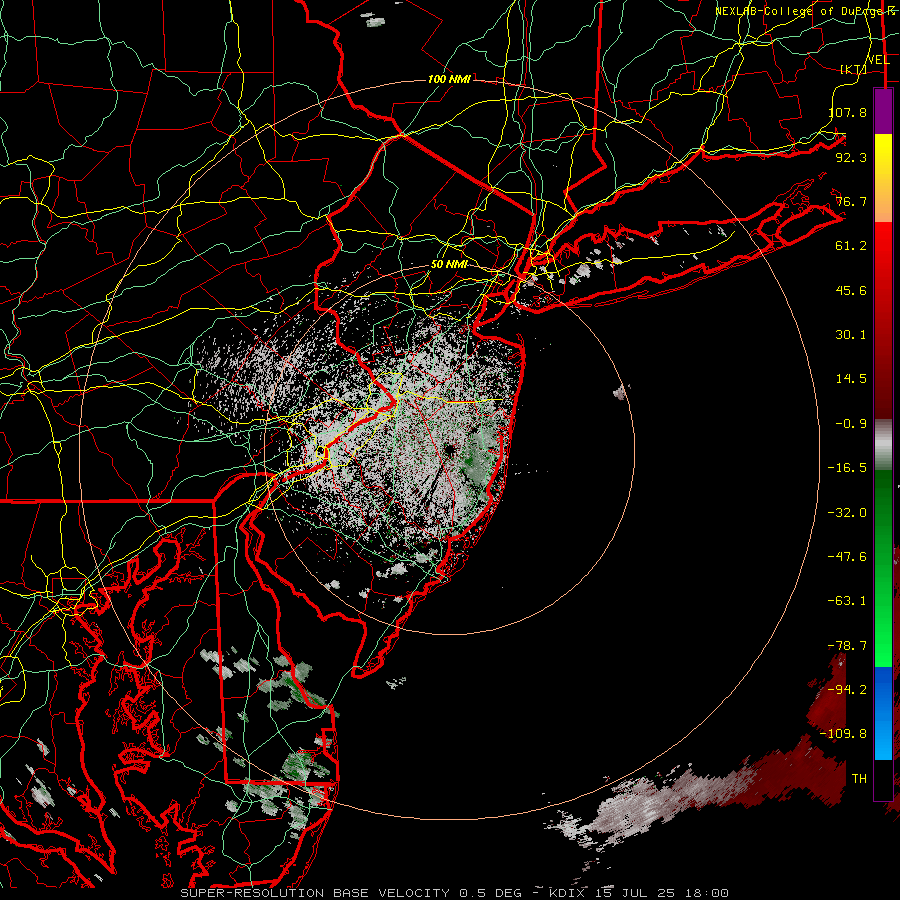Viewport: 900px width, 900px height.
Task: Click the SUPER-RESOLUTION BASE VELOCITY caption text
Action: point(315,893)
